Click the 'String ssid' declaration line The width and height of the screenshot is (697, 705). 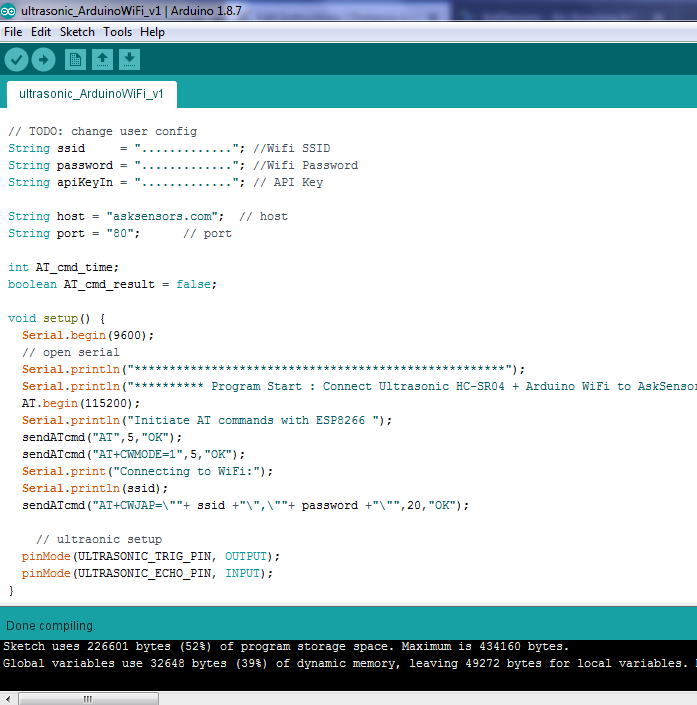pyautogui.click(x=170, y=148)
